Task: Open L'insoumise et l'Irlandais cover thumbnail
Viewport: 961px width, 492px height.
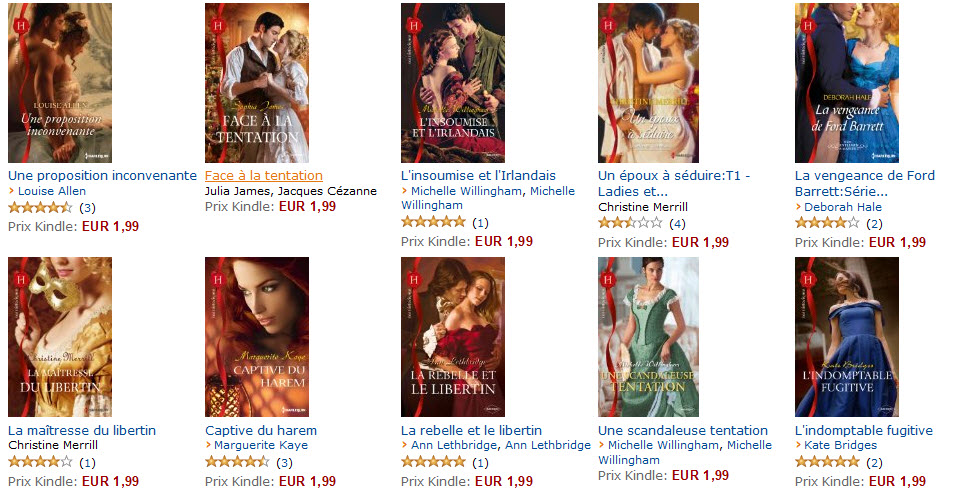Action: pyautogui.click(x=453, y=83)
